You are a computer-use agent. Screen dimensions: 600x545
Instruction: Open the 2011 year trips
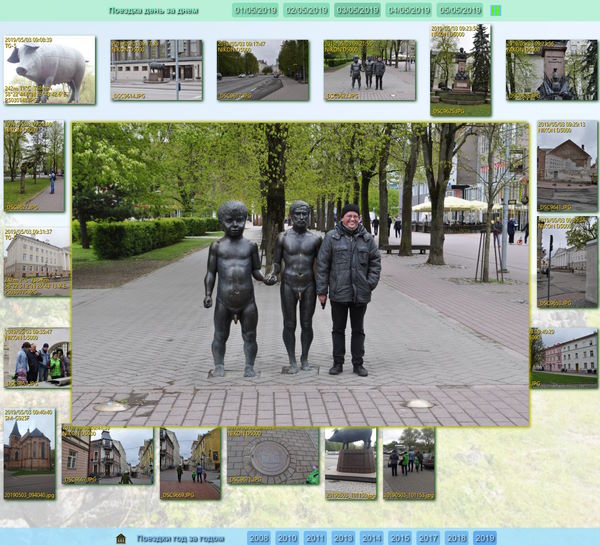tap(315, 538)
